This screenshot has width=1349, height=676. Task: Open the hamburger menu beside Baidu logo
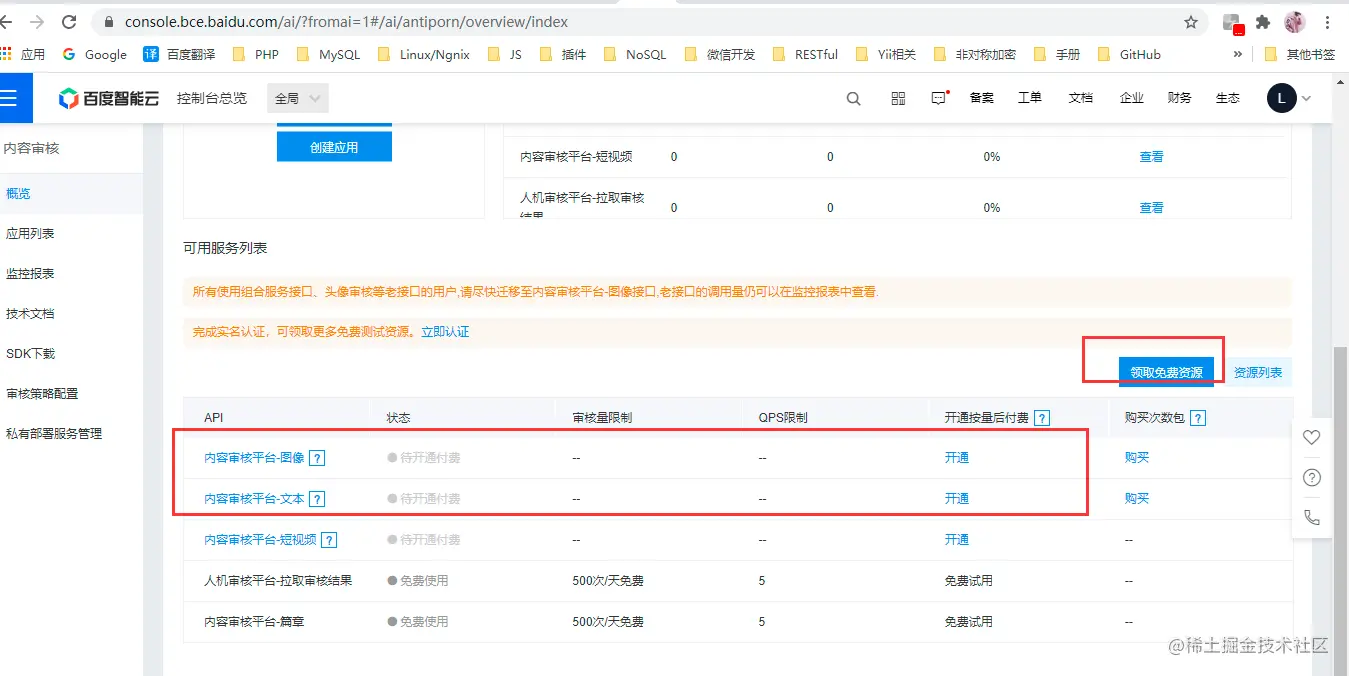[x=10, y=98]
